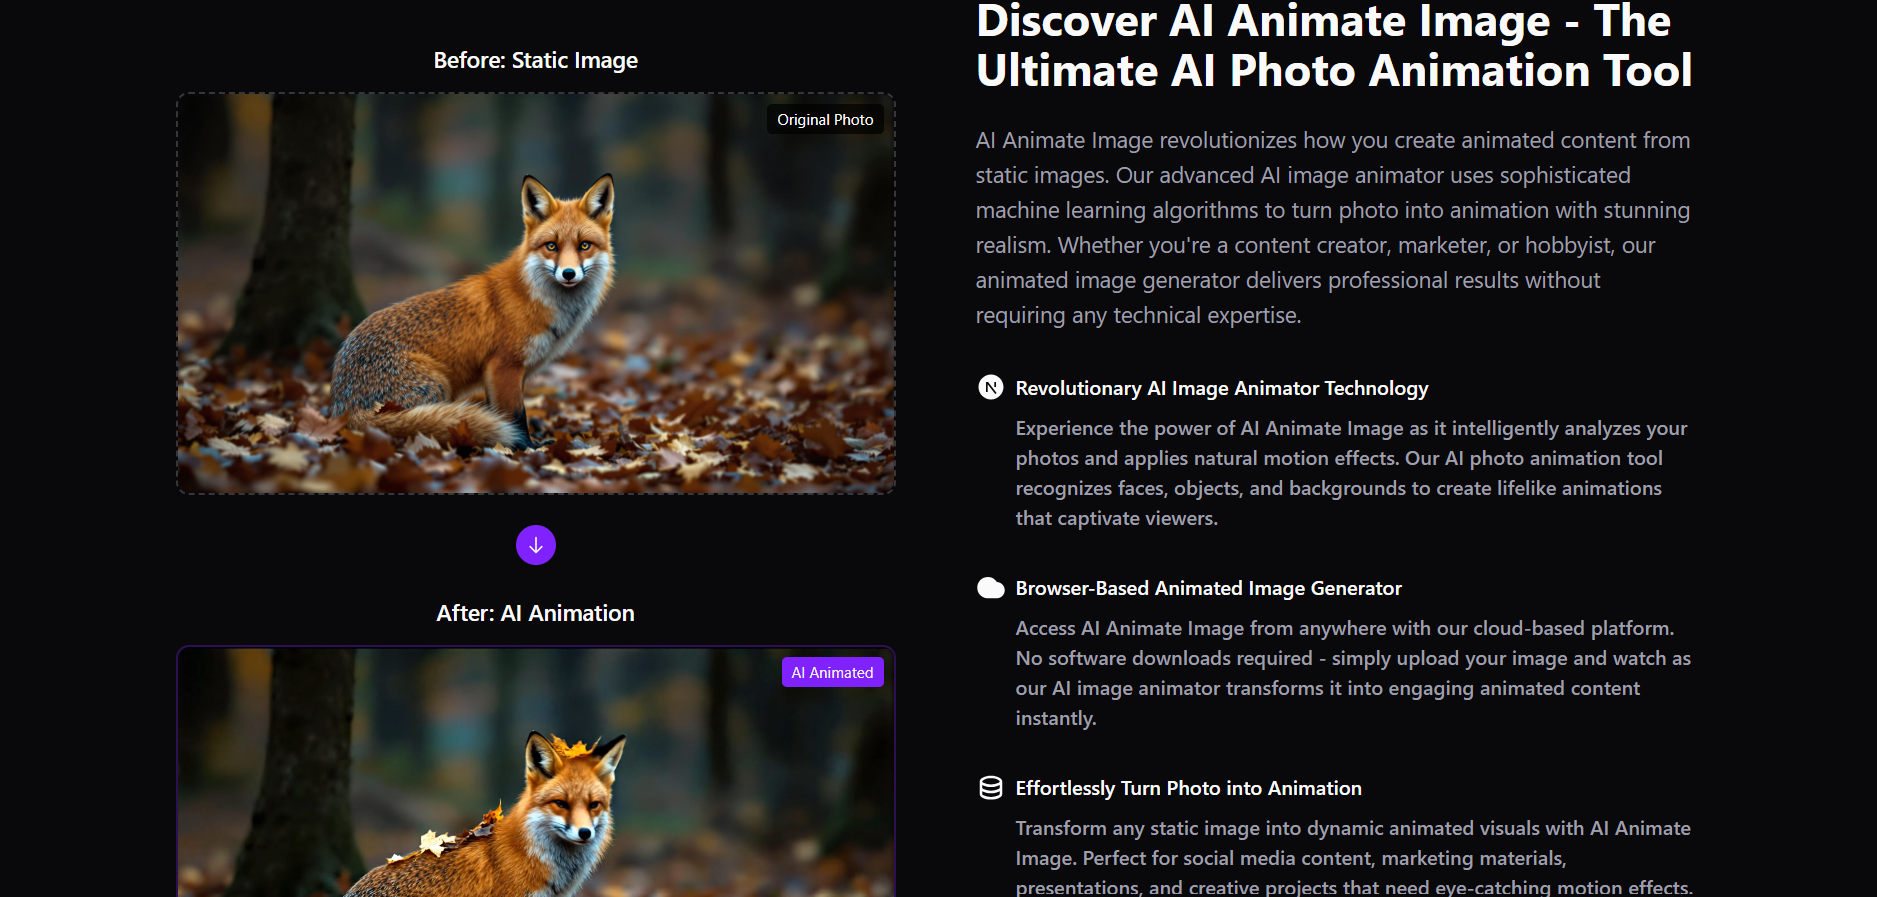Open the static fox Before image
1877x897 pixels.
536,294
